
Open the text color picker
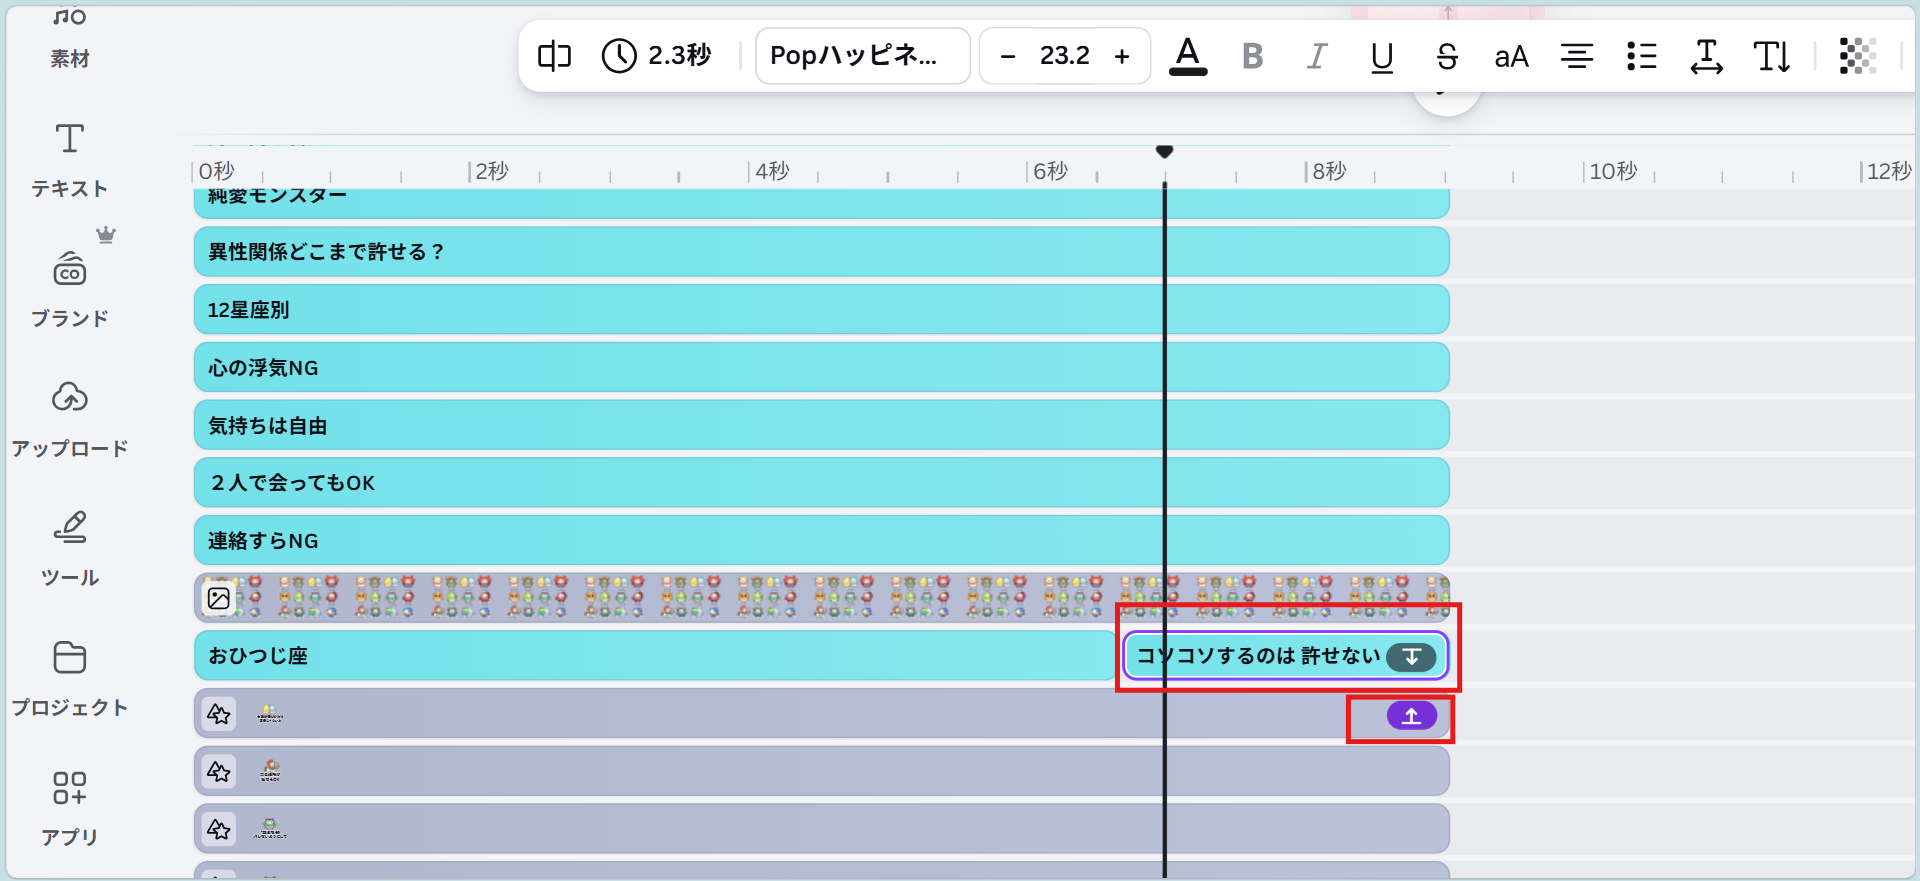[x=1188, y=56]
